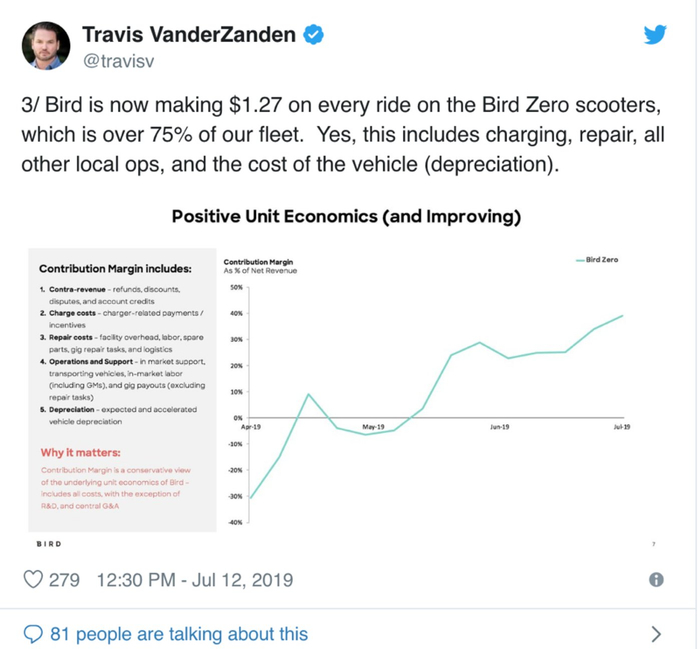
Task: Like the tweet with the heart icon
Action: tap(34, 579)
